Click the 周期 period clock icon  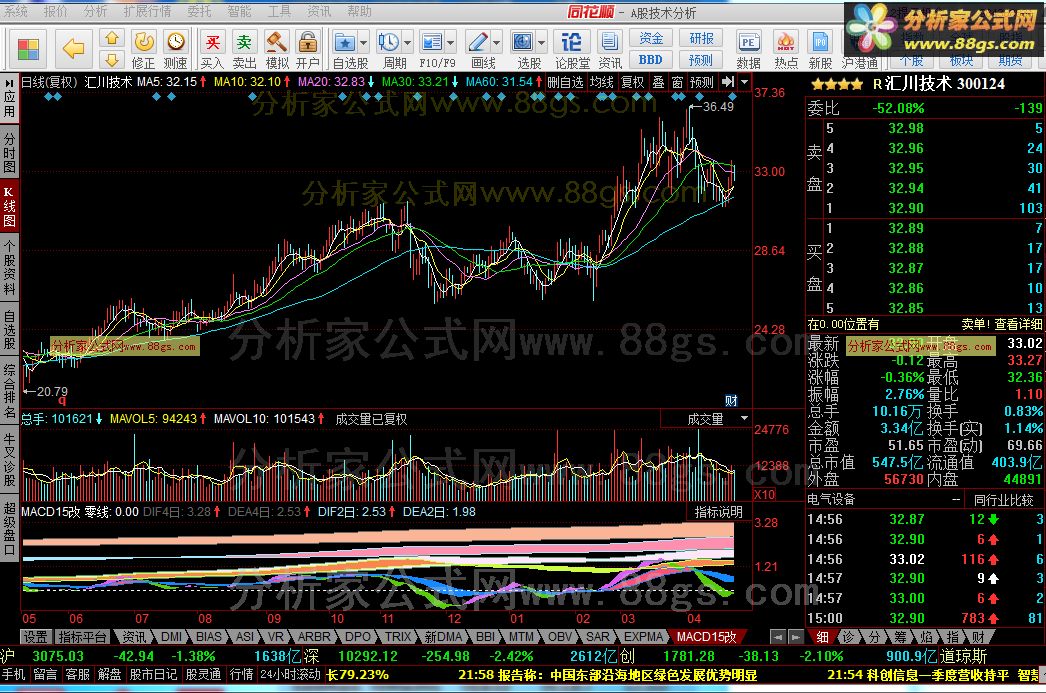pyautogui.click(x=388, y=43)
